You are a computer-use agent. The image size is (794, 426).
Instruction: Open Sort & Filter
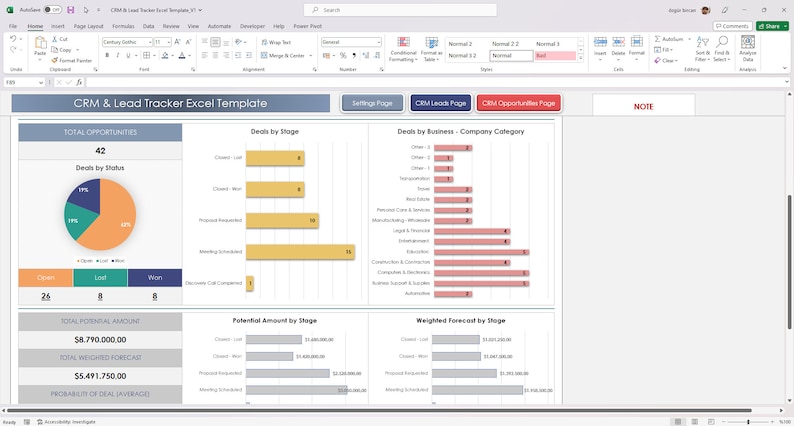coord(703,49)
